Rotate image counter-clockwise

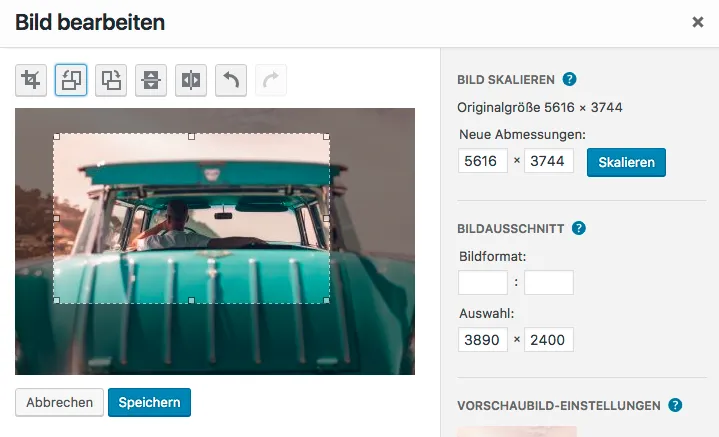pyautogui.click(x=71, y=80)
